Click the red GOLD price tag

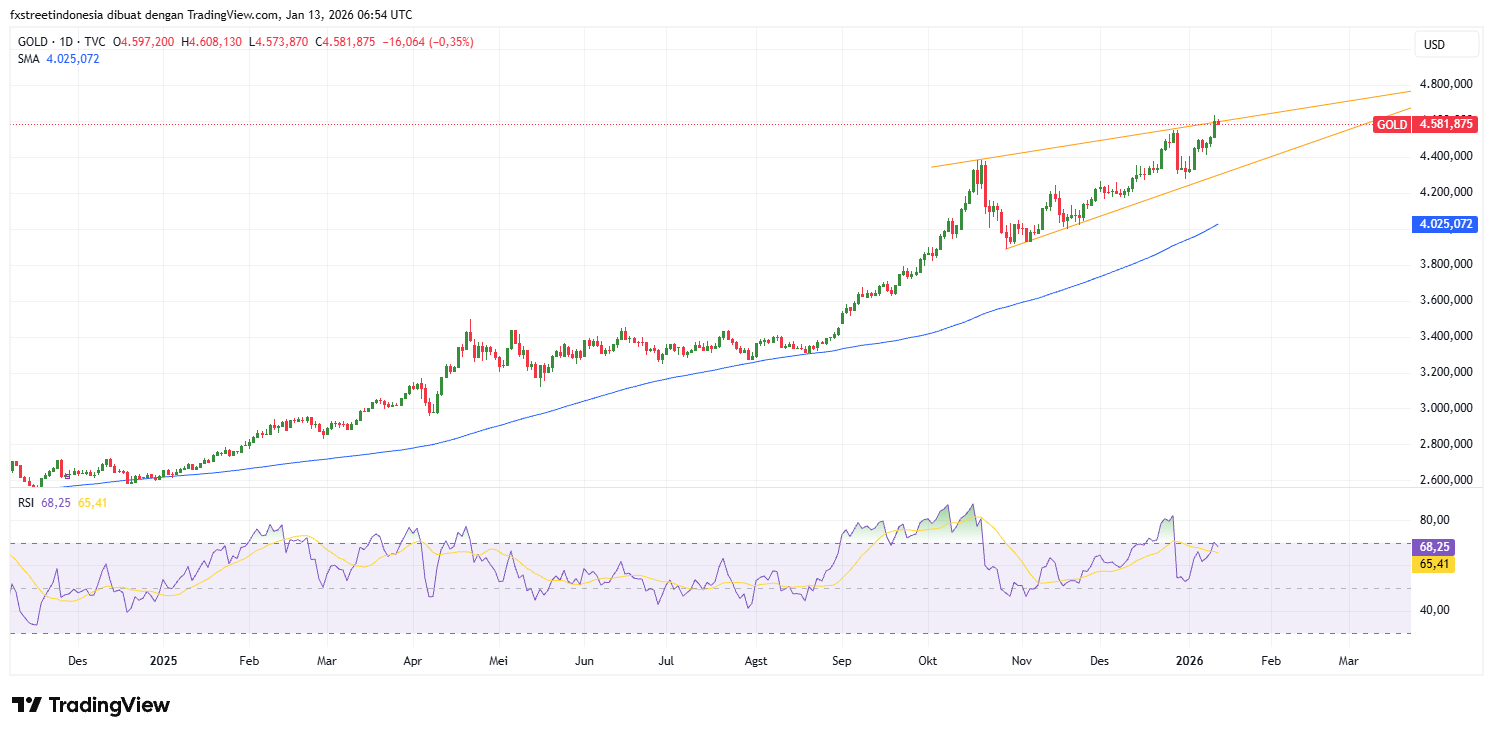pos(1430,125)
